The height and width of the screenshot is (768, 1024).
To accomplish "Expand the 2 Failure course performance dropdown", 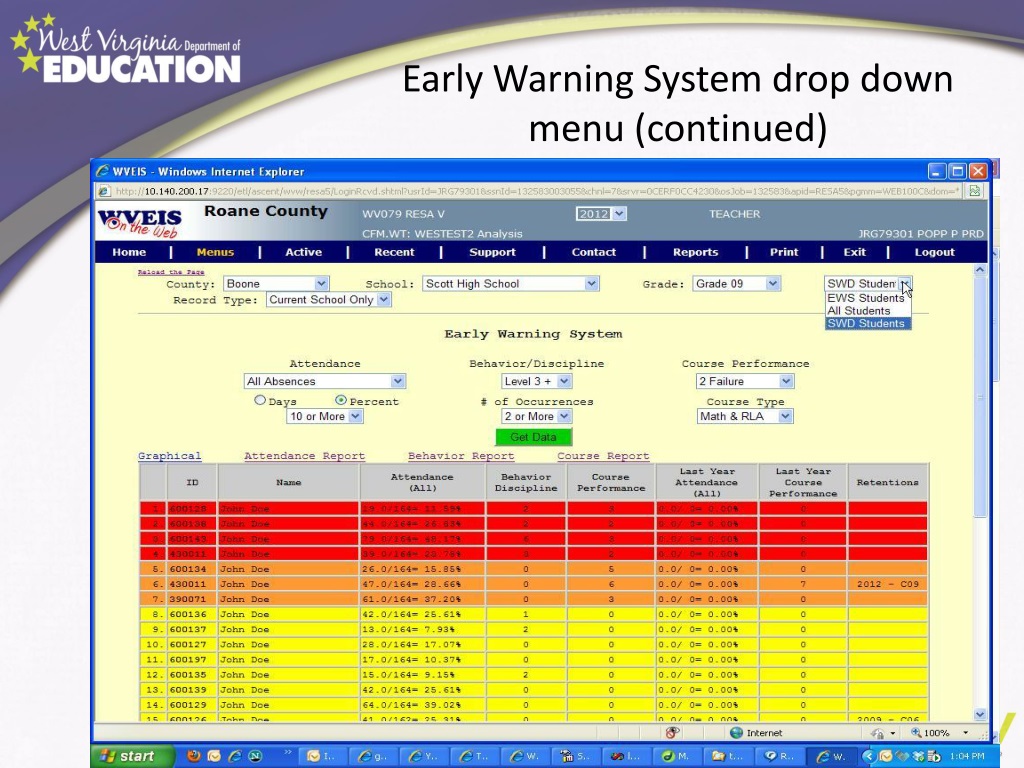I will pos(745,381).
